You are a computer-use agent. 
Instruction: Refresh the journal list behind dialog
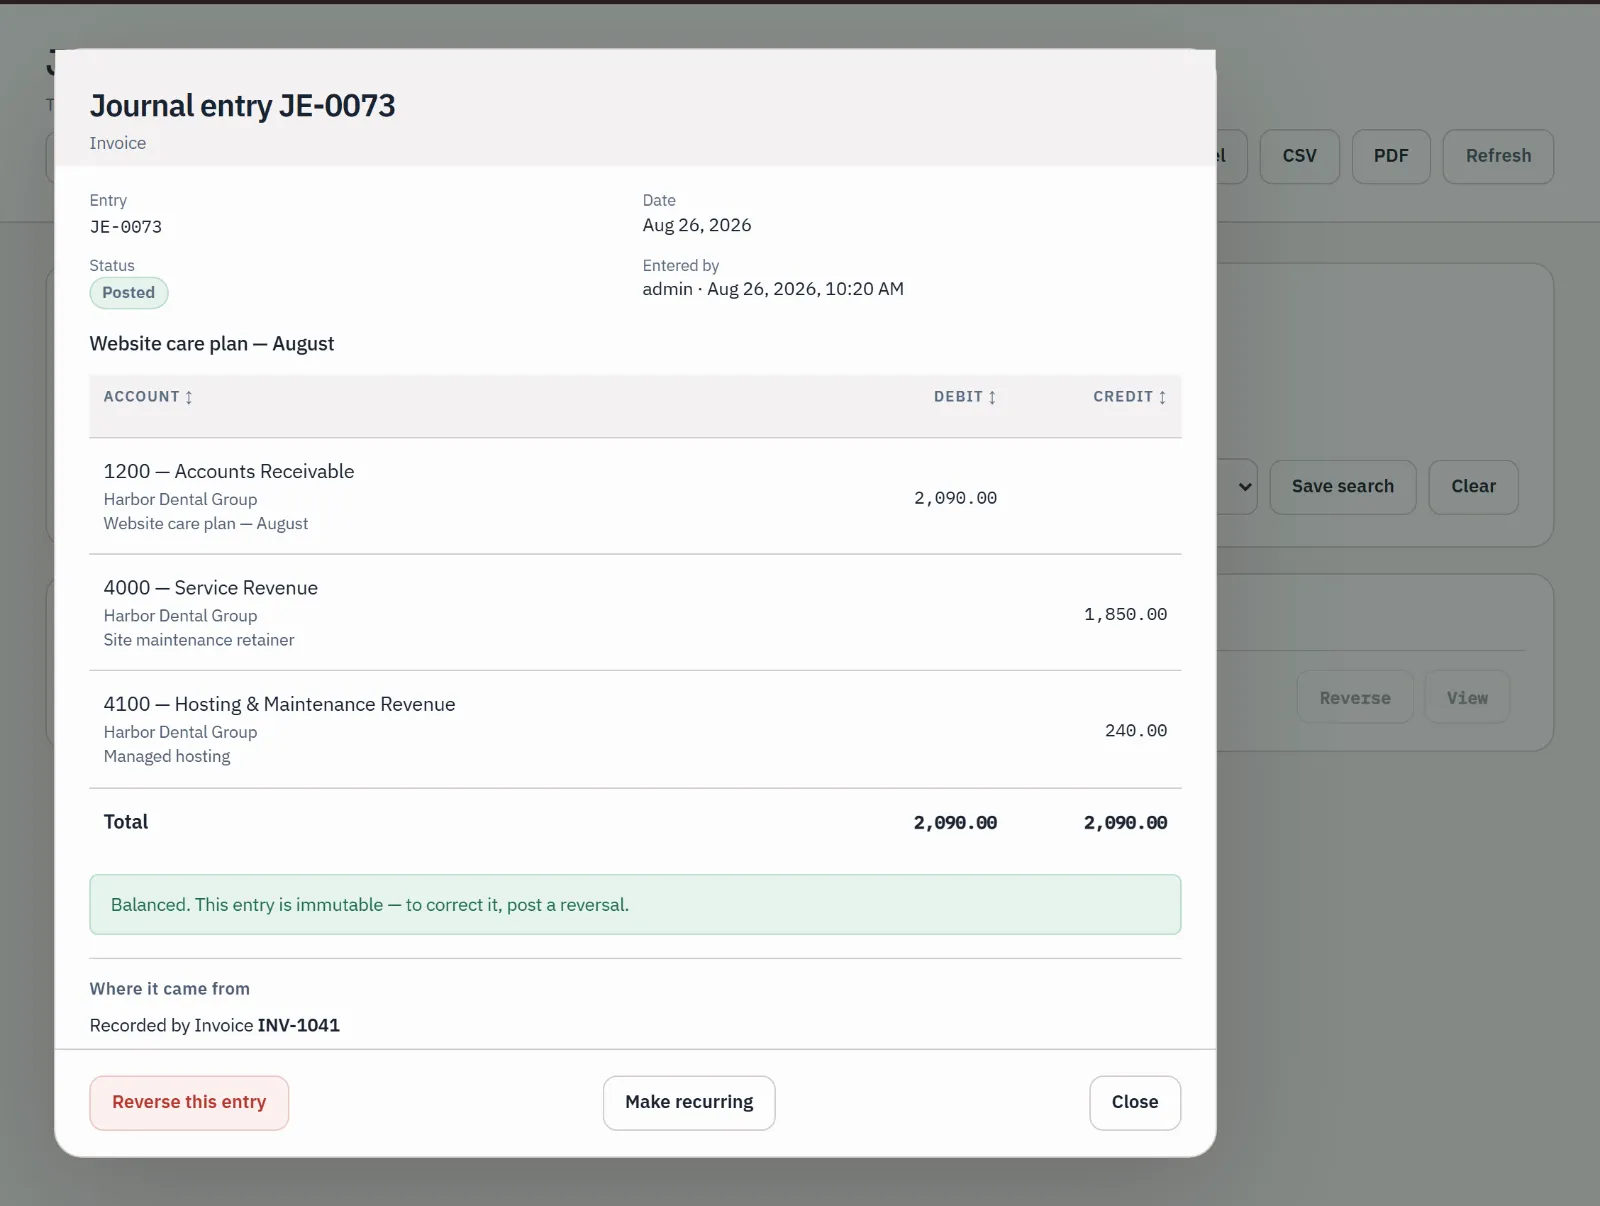[1498, 156]
